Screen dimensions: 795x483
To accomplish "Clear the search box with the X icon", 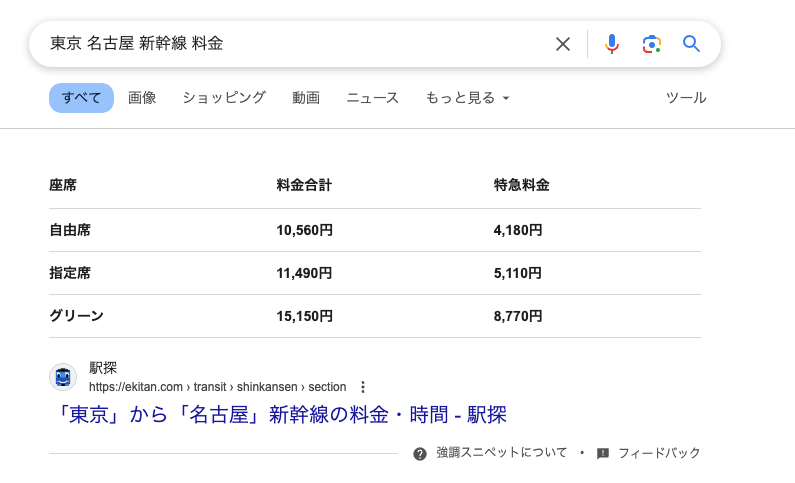I will pyautogui.click(x=563, y=44).
